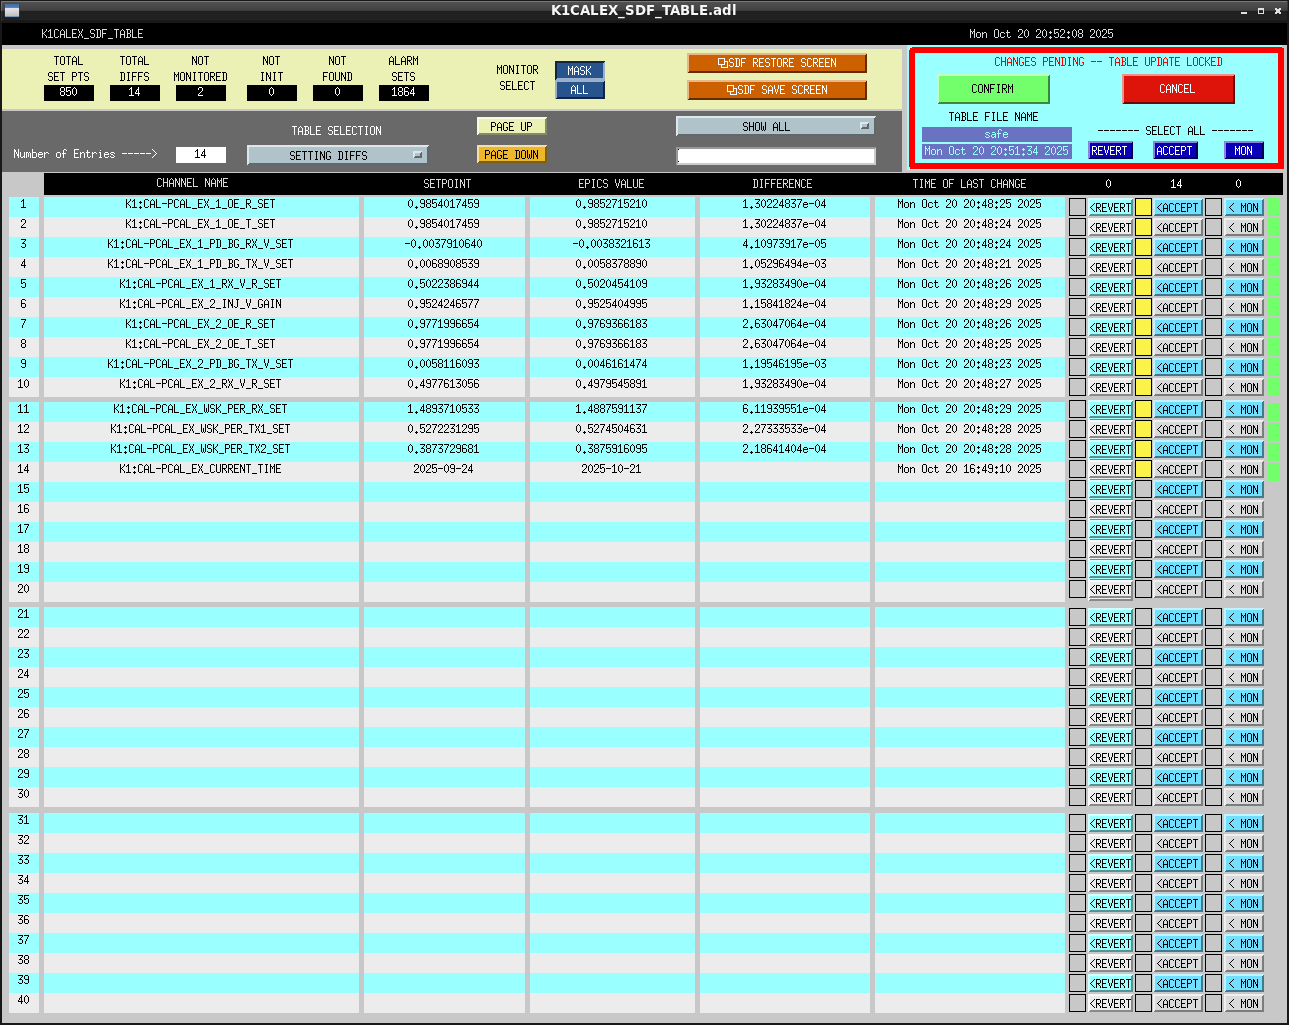This screenshot has height=1025, width=1289.
Task: Click the red CANCEL button
Action: pos(1178,89)
